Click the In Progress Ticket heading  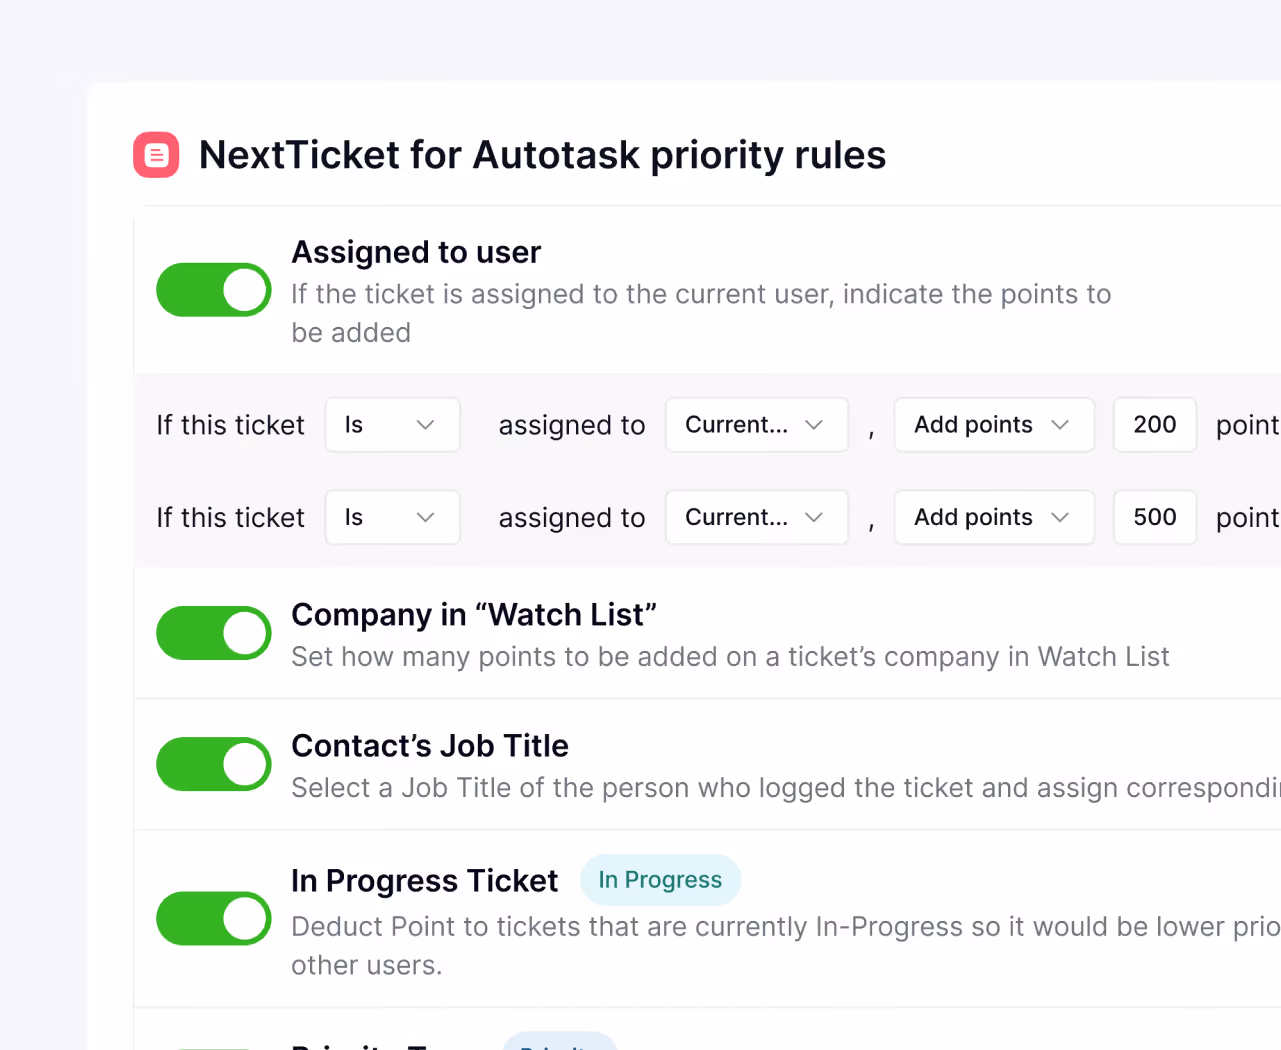[x=425, y=881]
